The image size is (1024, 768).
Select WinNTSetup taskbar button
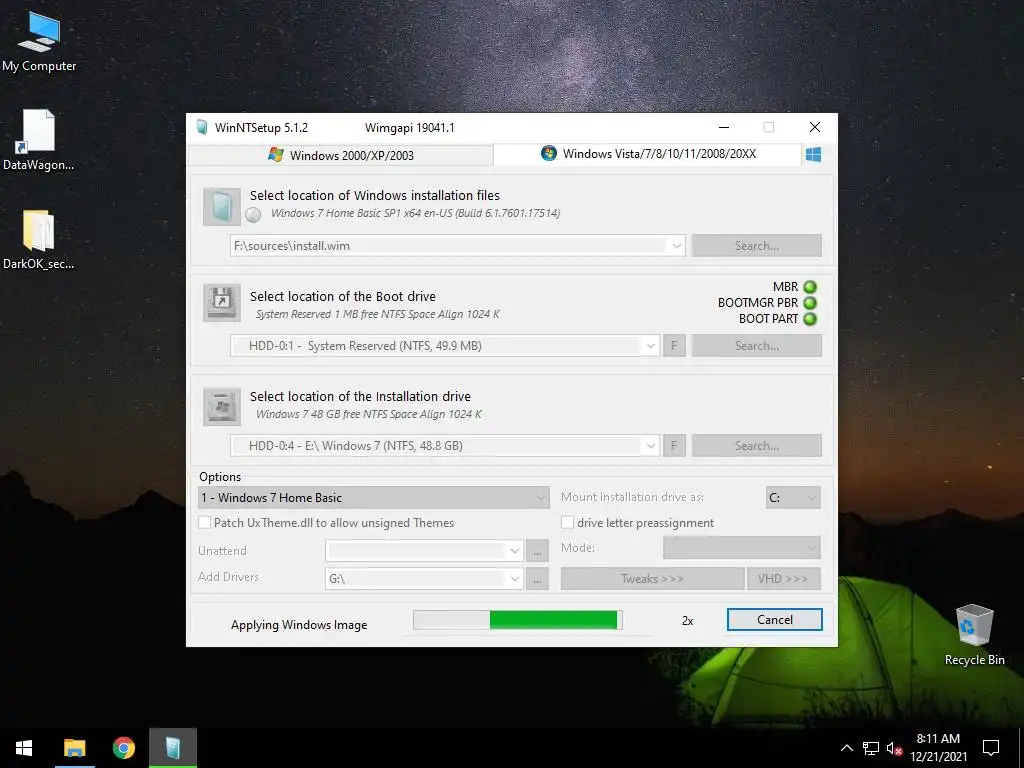[x=172, y=748]
